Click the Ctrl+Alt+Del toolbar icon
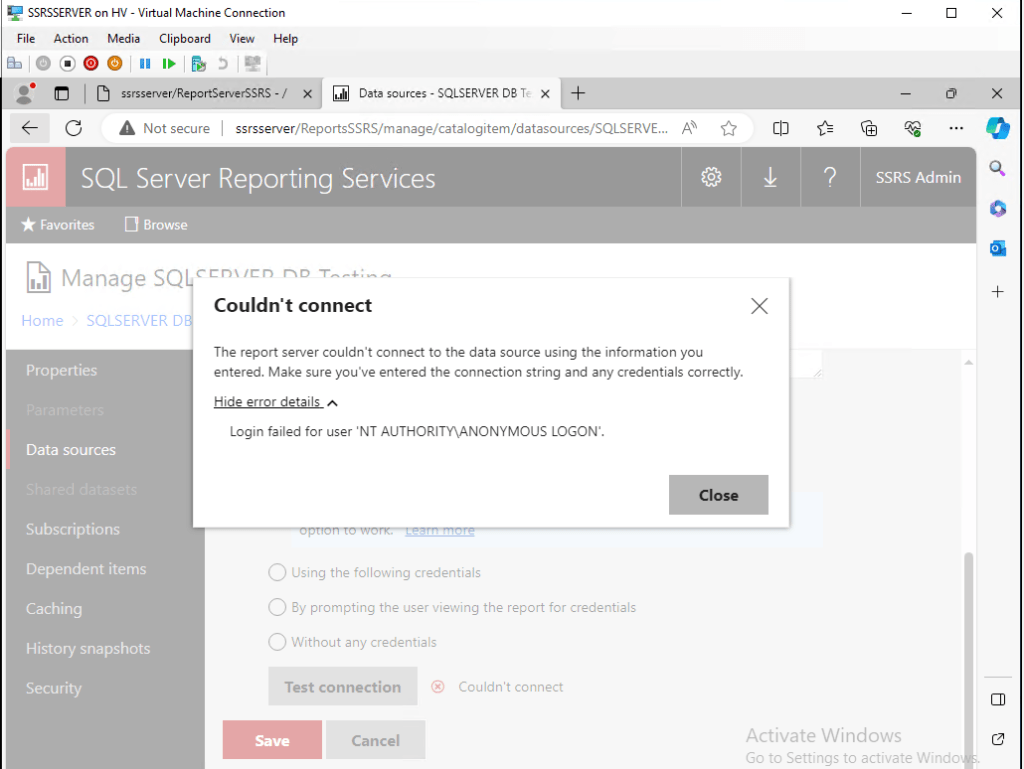This screenshot has width=1024, height=769. click(x=14, y=63)
